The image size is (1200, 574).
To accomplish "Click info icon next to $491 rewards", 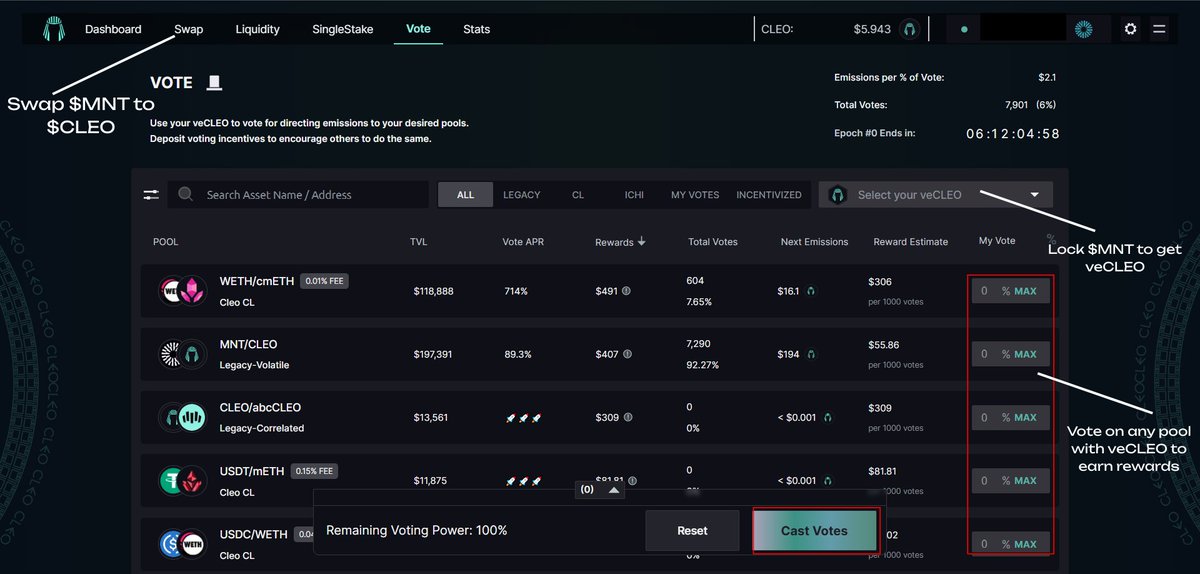I will 626,291.
